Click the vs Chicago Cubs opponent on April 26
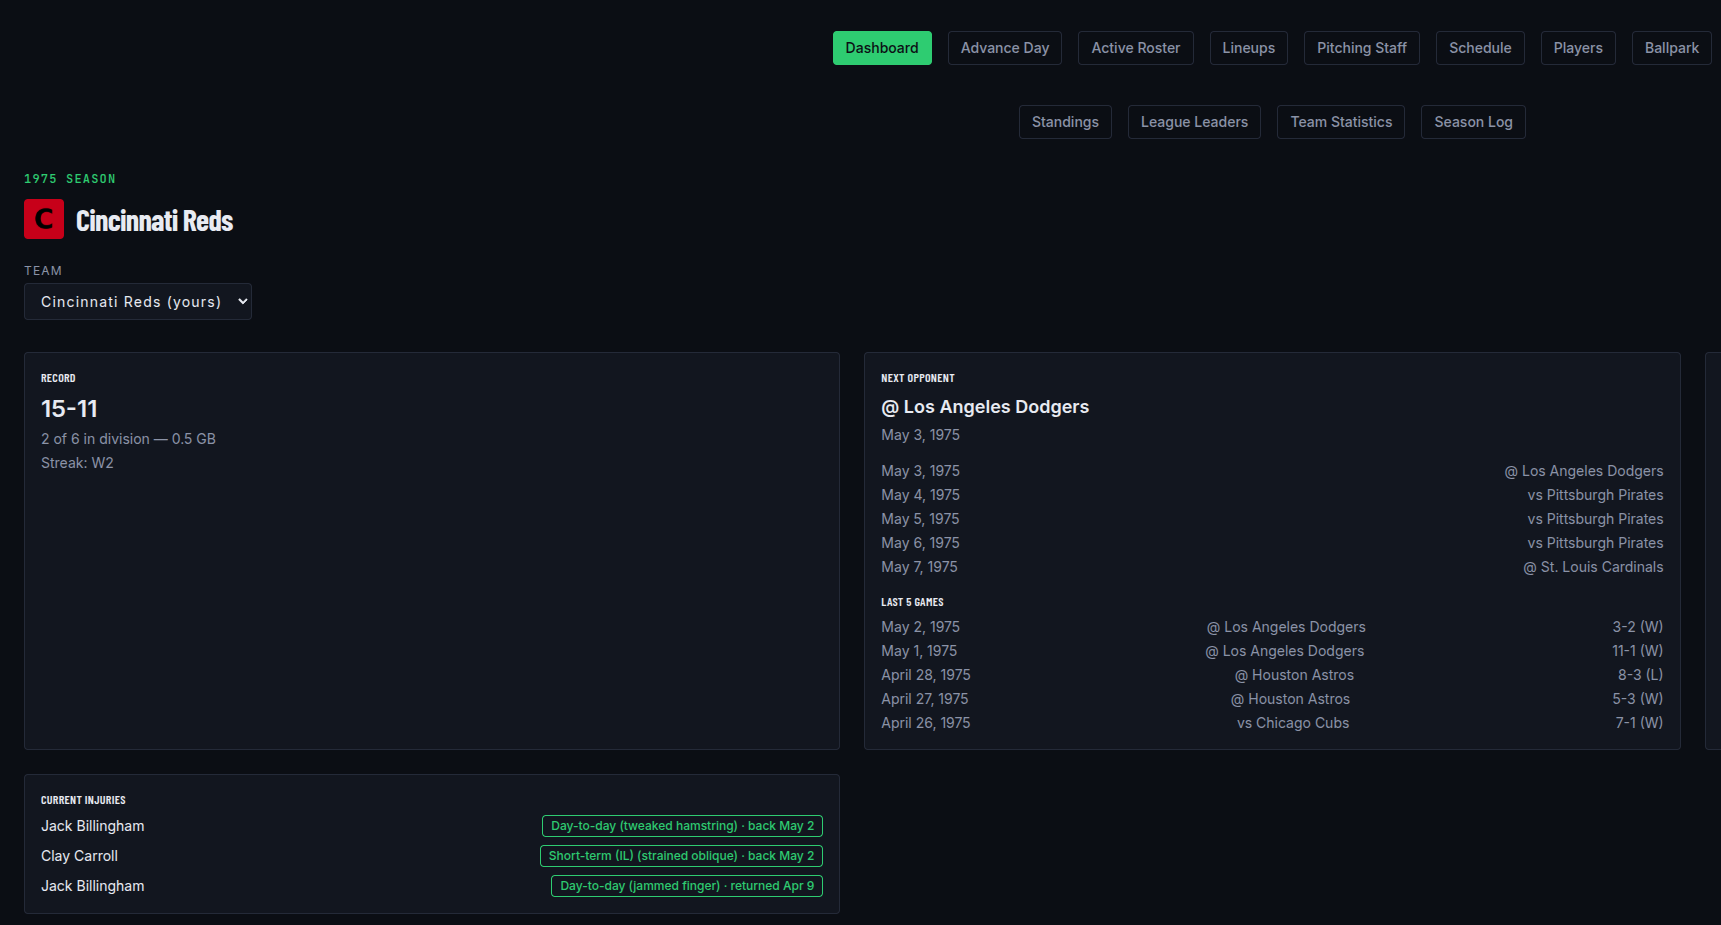 pyautogui.click(x=1293, y=723)
